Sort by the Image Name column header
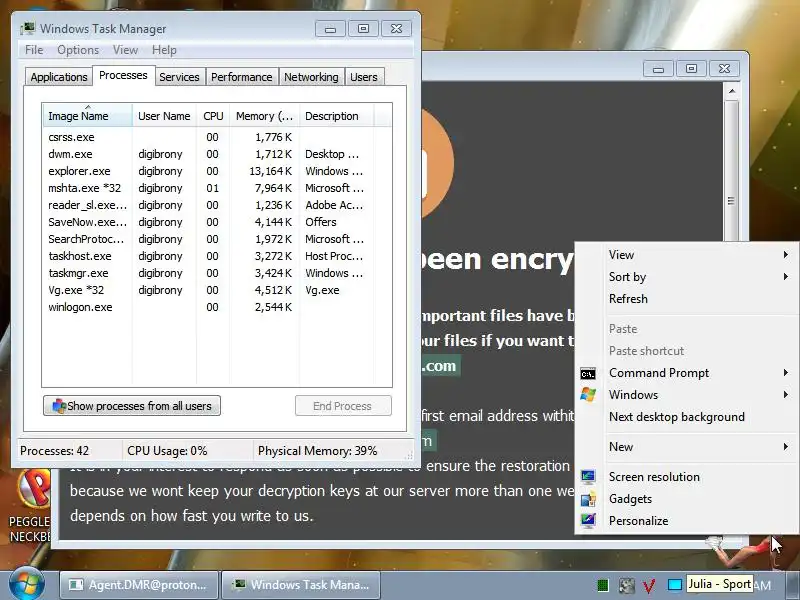This screenshot has width=800, height=600. point(87,116)
